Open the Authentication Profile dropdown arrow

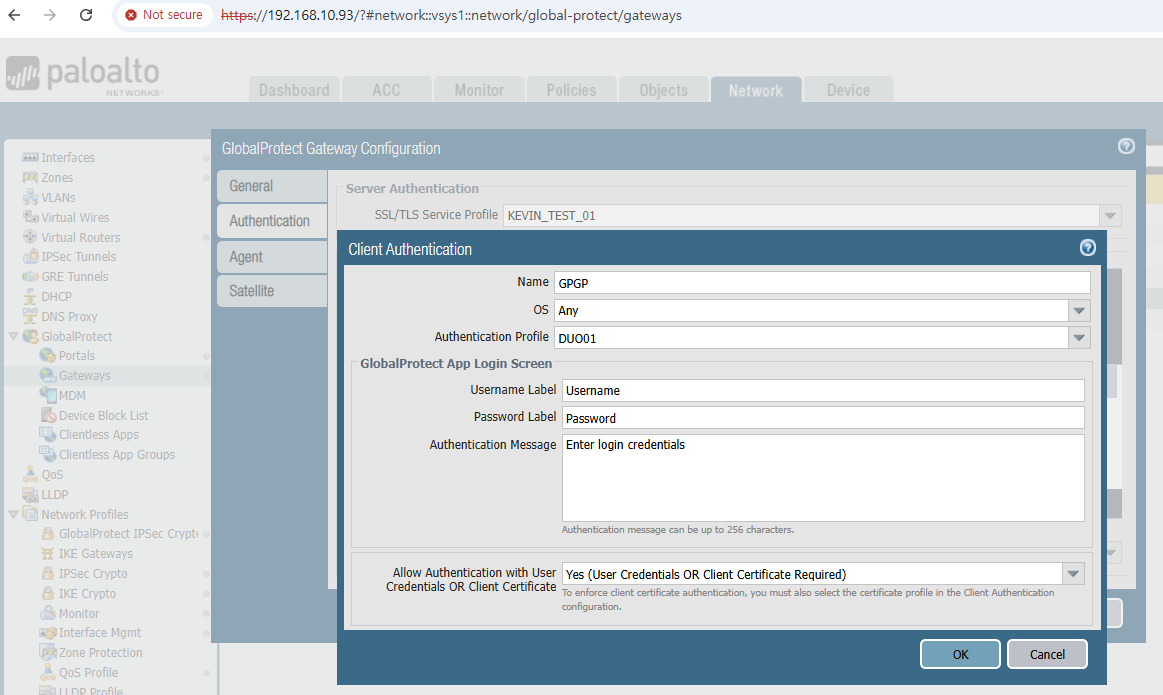coord(1079,338)
